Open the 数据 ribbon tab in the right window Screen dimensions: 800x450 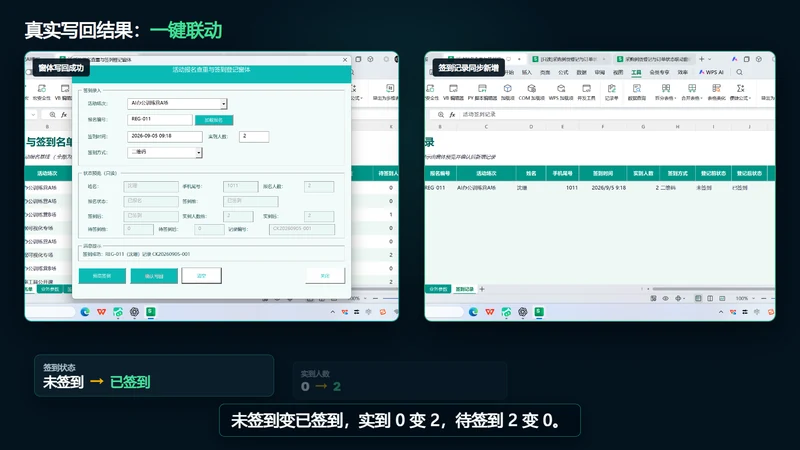pyautogui.click(x=582, y=72)
